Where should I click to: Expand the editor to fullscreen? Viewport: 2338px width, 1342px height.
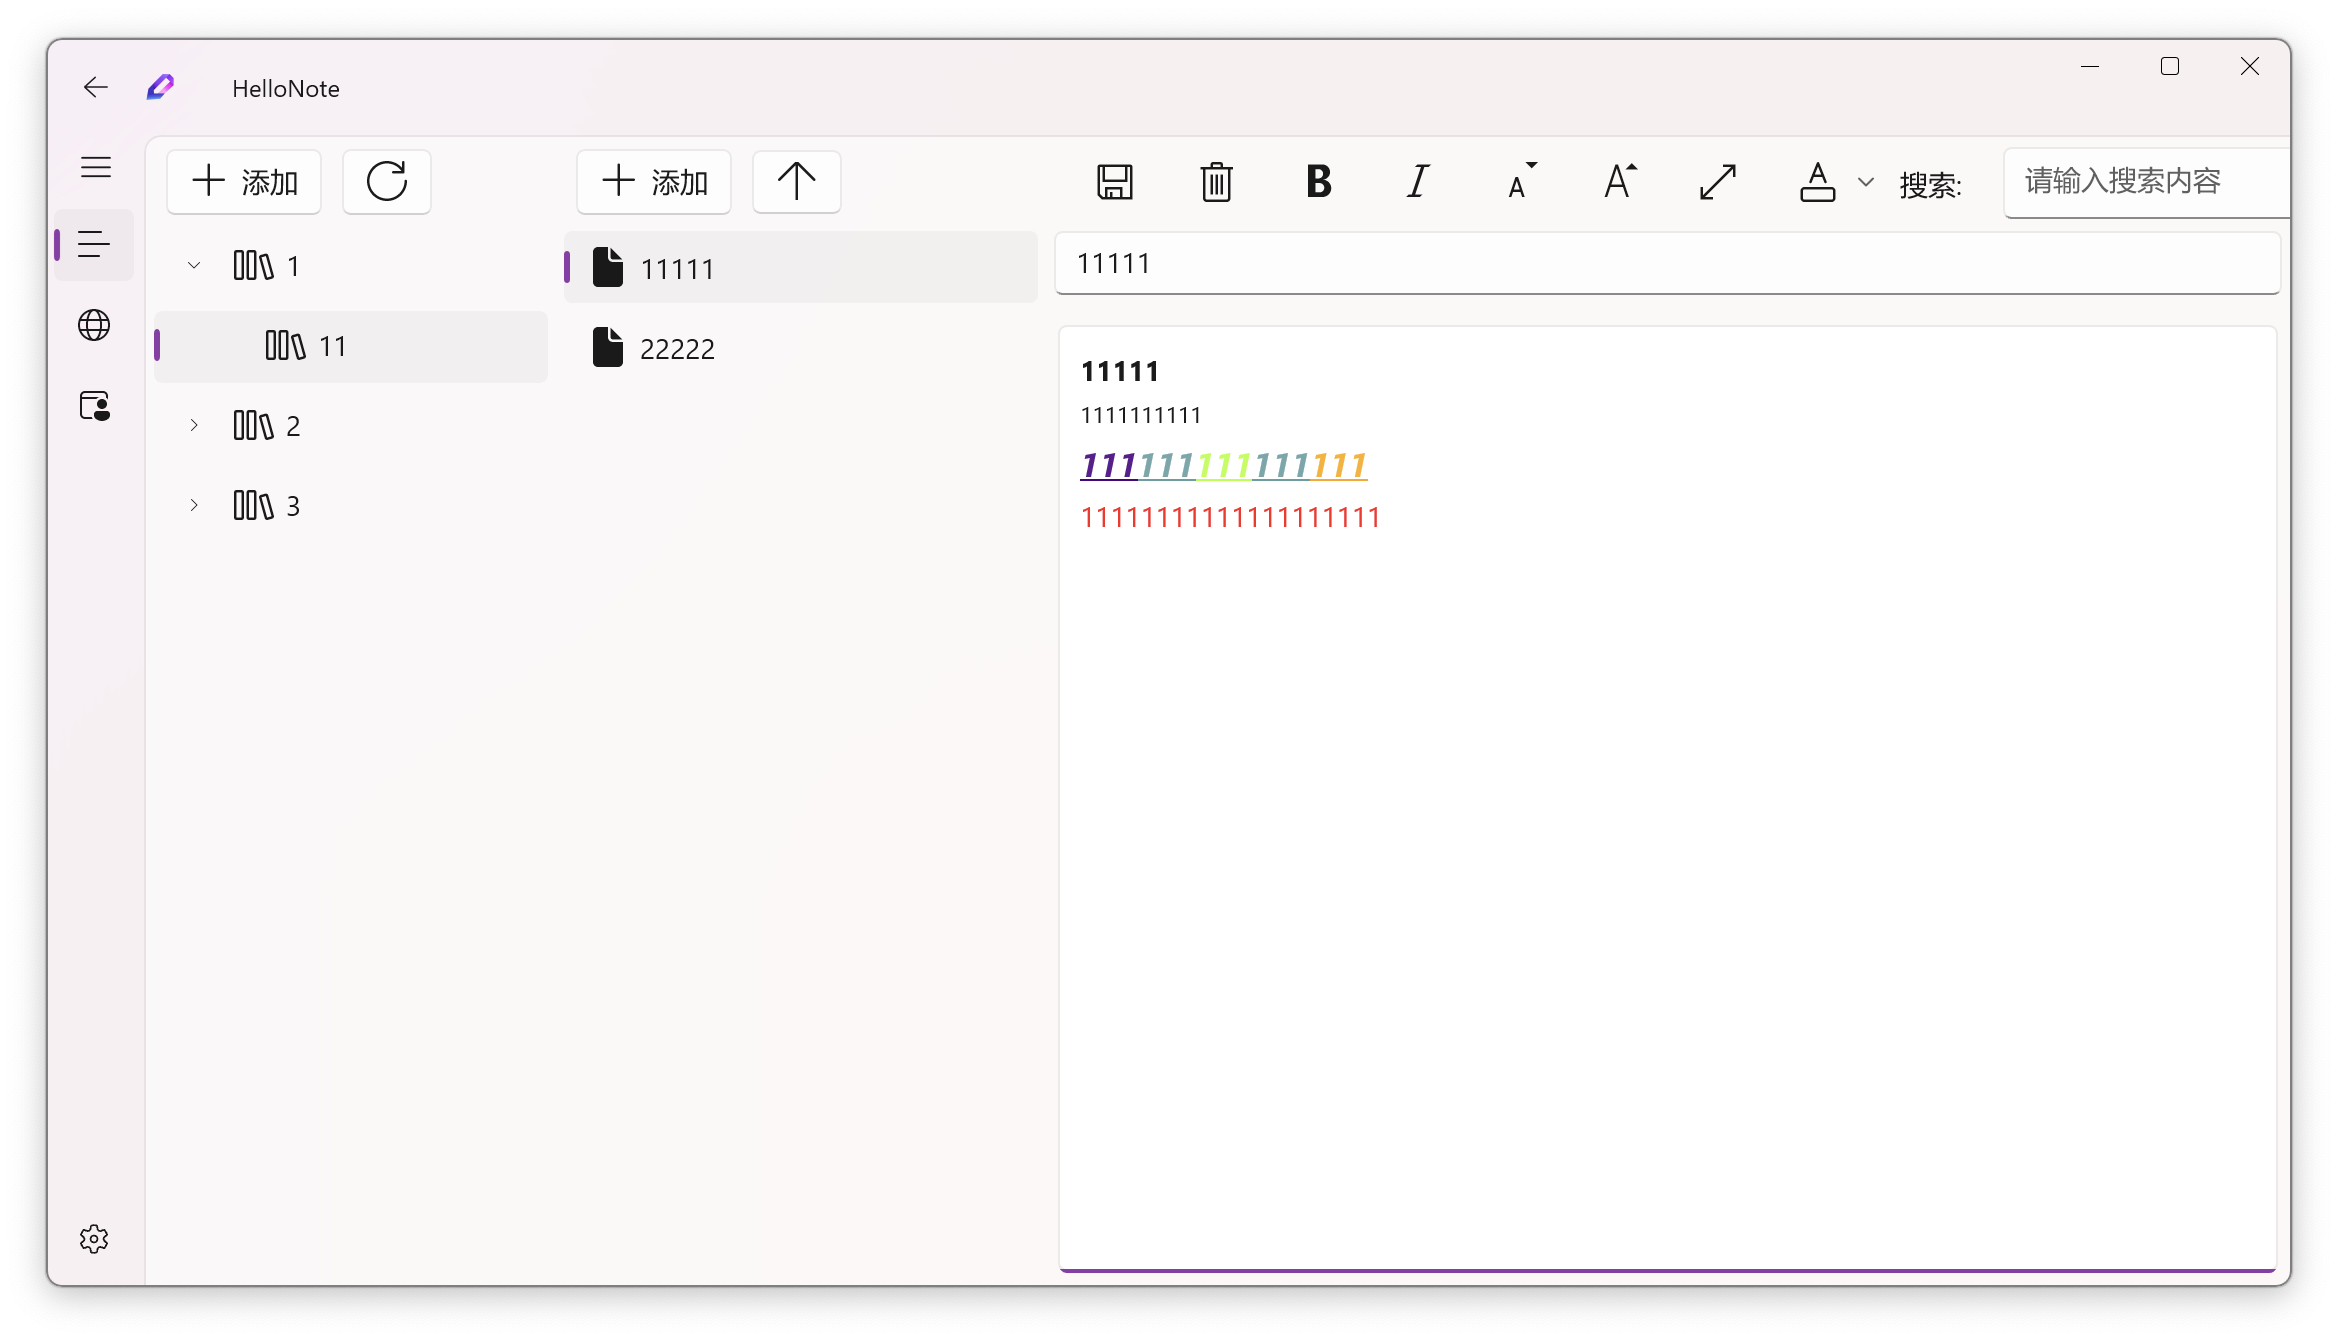(1717, 182)
